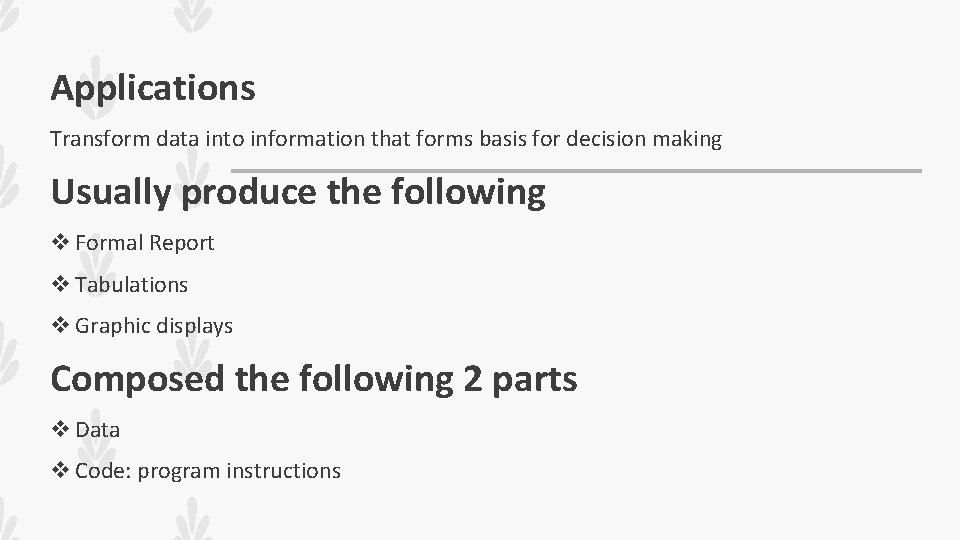Select the Formal Report text
This screenshot has width=960, height=540.
[144, 244]
